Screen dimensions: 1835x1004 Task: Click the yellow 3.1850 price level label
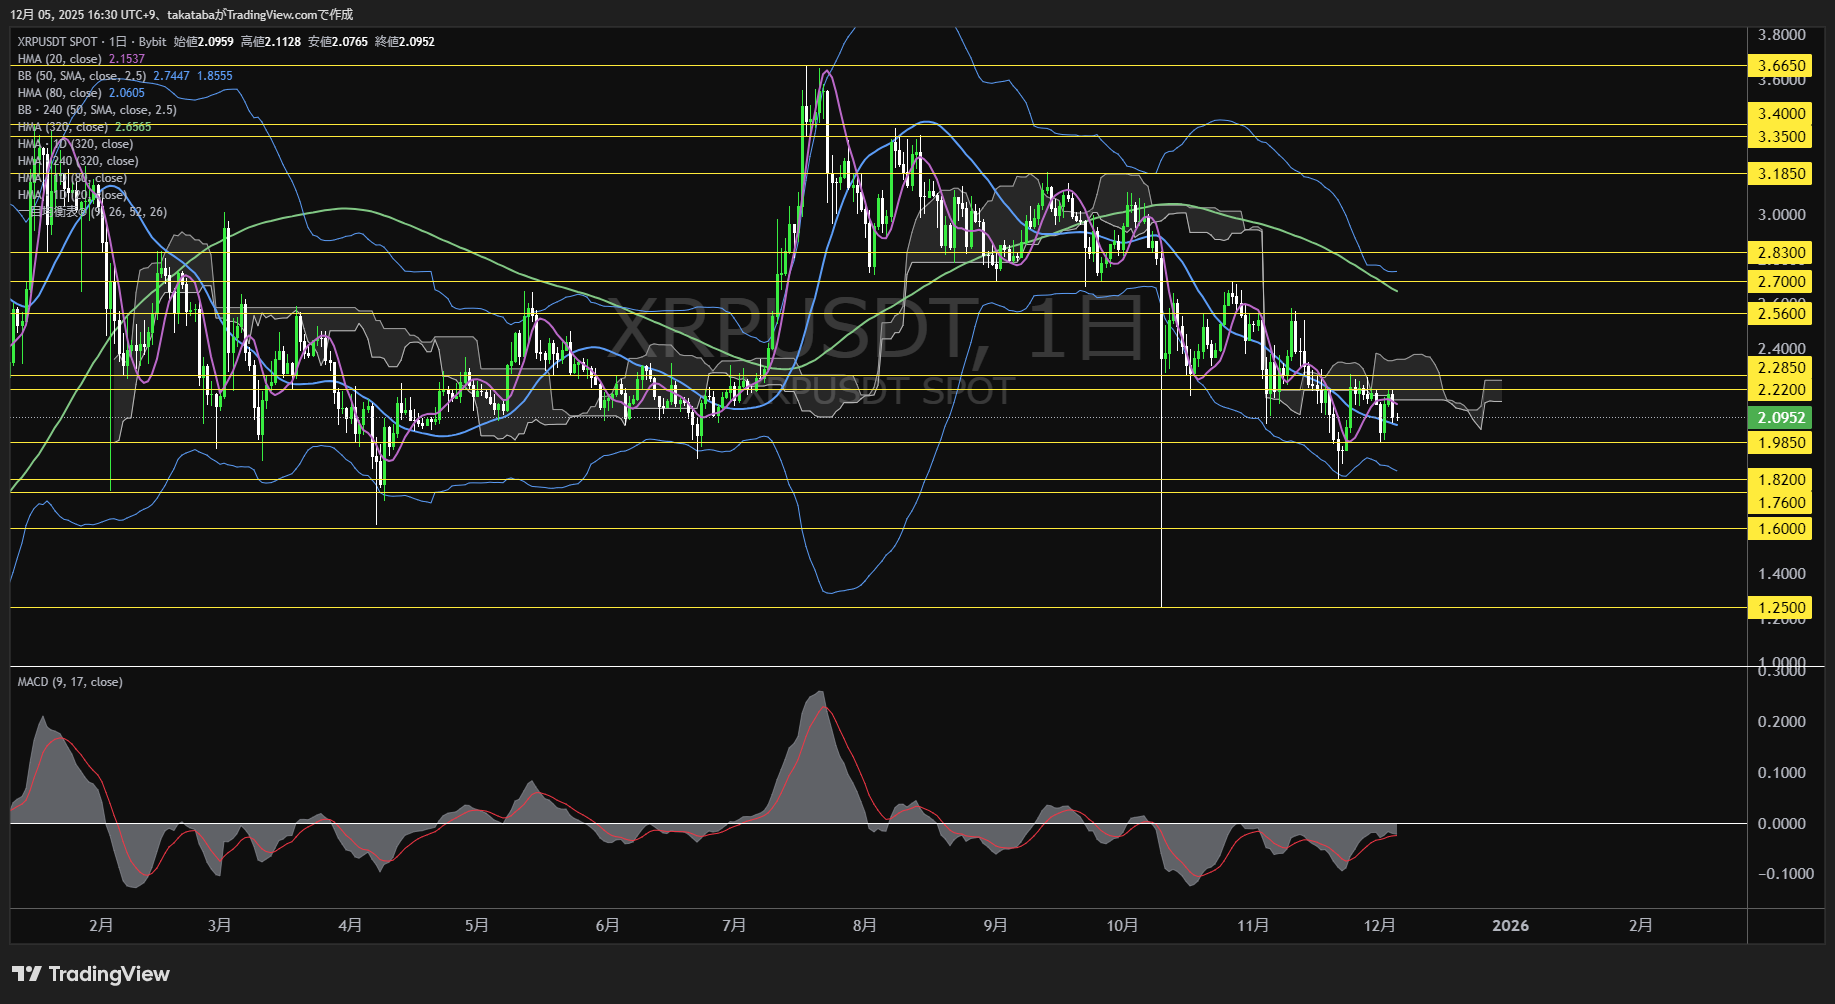coord(1781,174)
